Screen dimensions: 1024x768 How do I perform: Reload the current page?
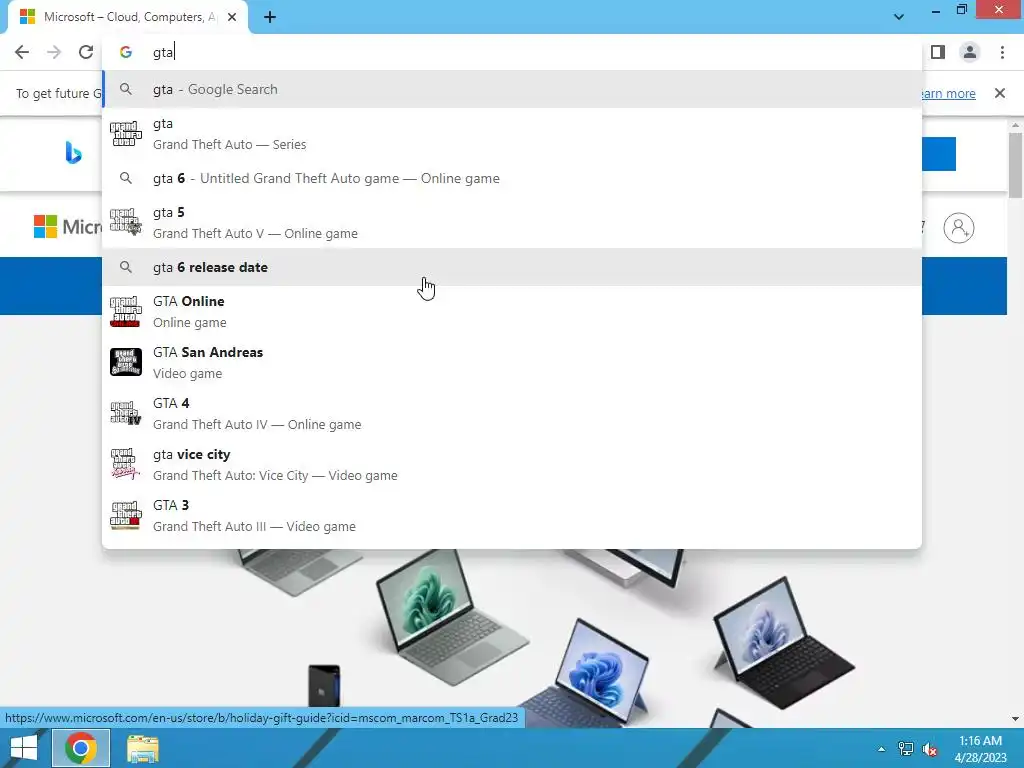pos(86,52)
